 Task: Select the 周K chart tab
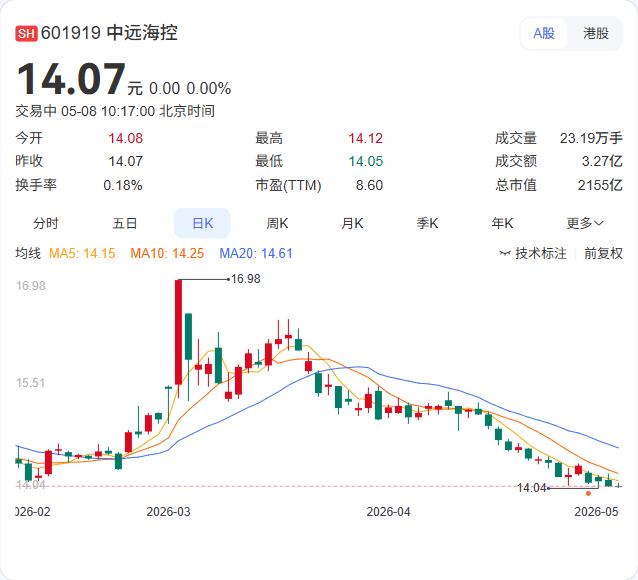(277, 223)
